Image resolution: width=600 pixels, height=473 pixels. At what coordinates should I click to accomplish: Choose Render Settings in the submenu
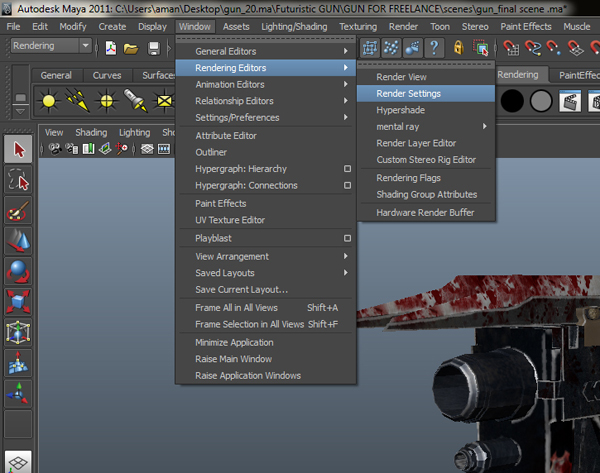426,94
